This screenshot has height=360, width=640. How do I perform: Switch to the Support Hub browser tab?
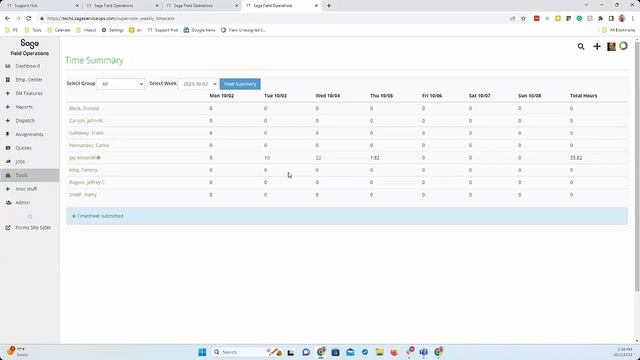(42, 6)
